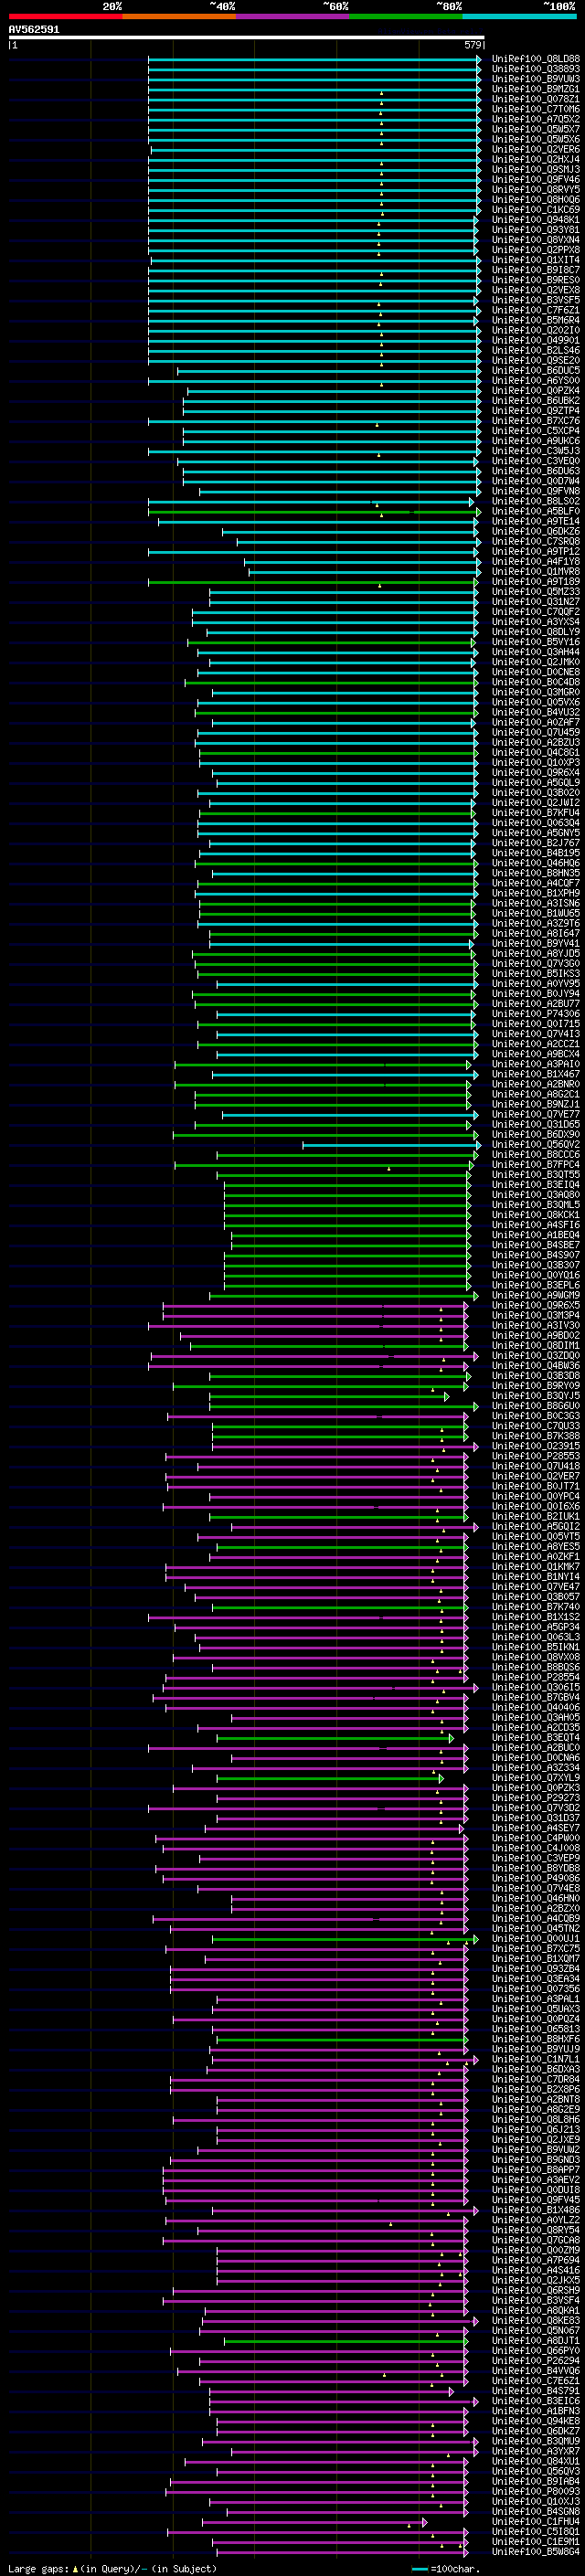585x2576 pixels.
Task: Select hit label UniRef100_C3W5J3
Action: [x=536, y=451]
